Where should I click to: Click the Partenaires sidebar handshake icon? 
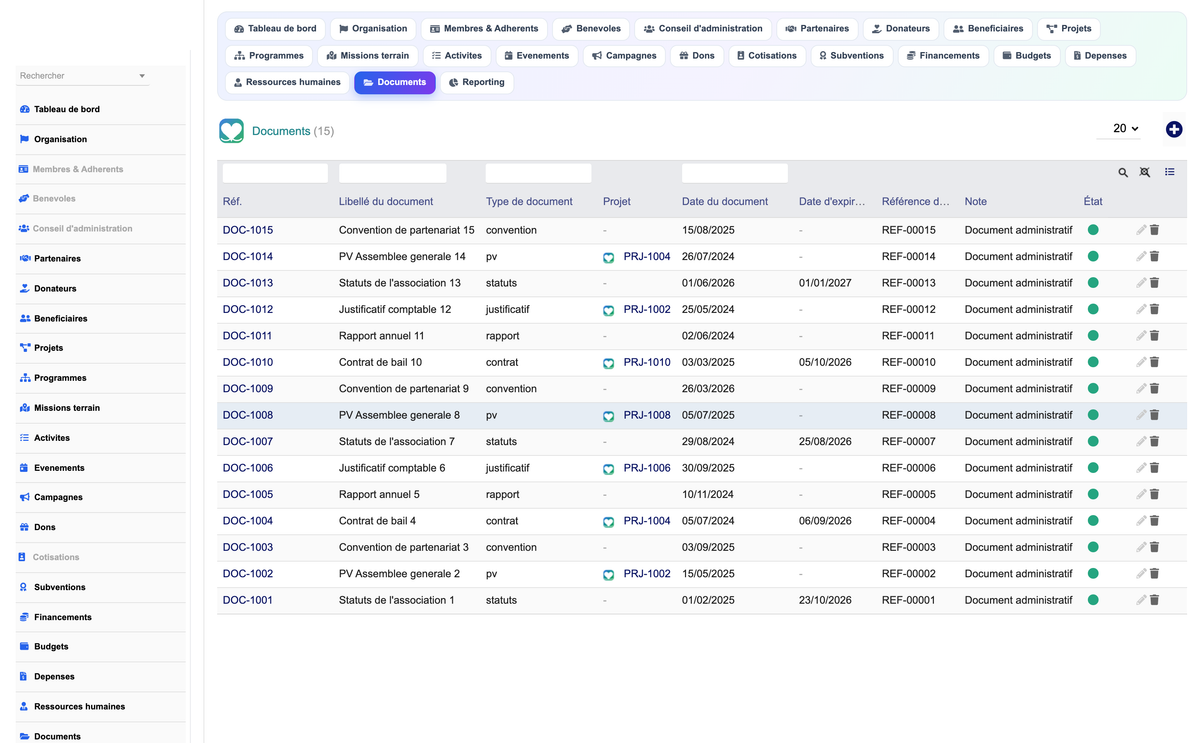25,258
